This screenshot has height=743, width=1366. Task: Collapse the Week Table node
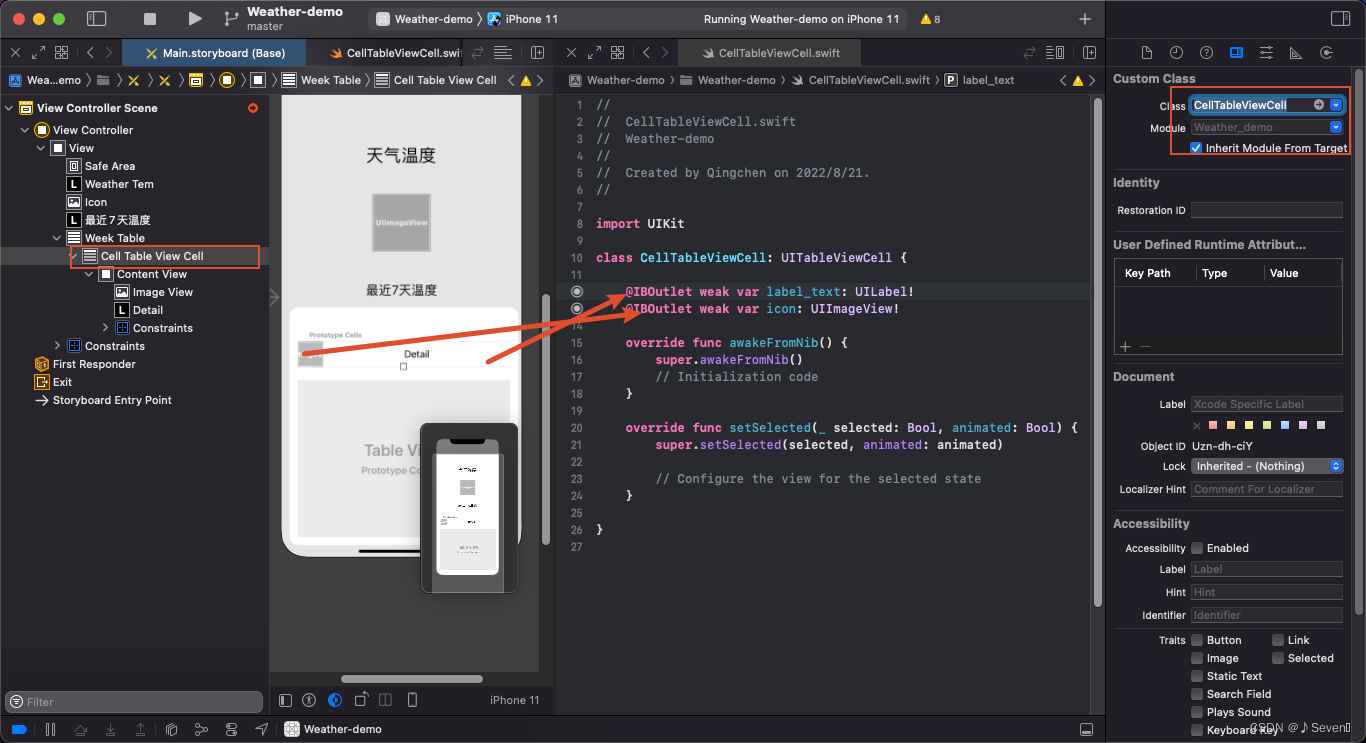tap(58, 238)
